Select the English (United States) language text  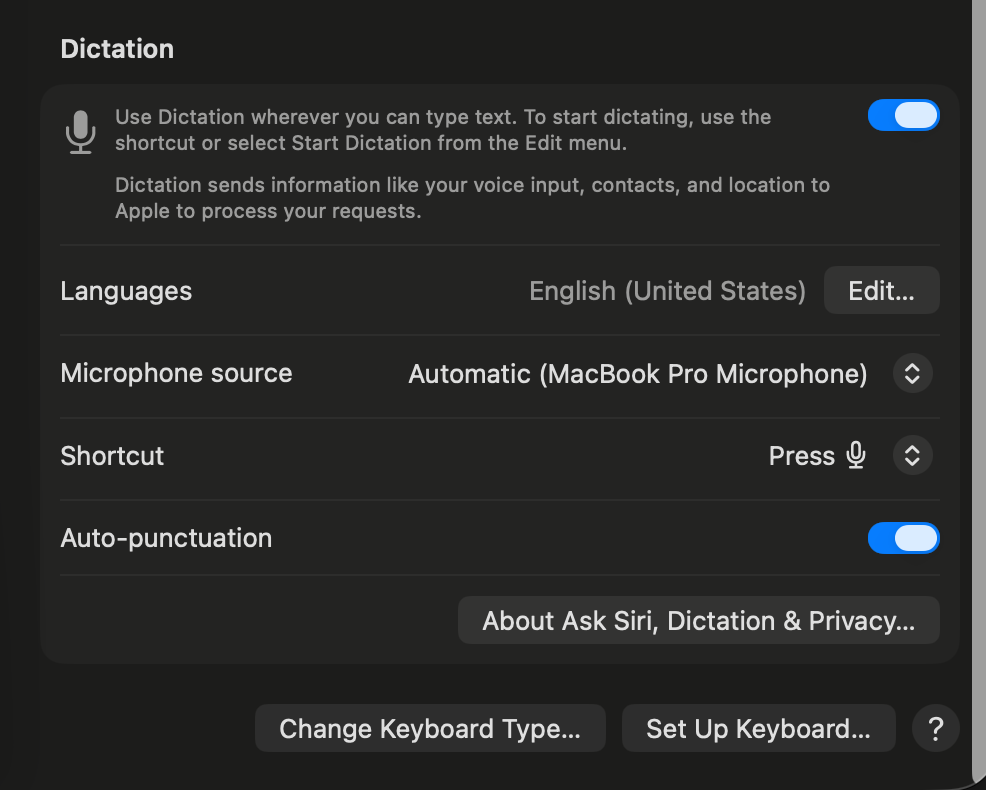click(667, 291)
